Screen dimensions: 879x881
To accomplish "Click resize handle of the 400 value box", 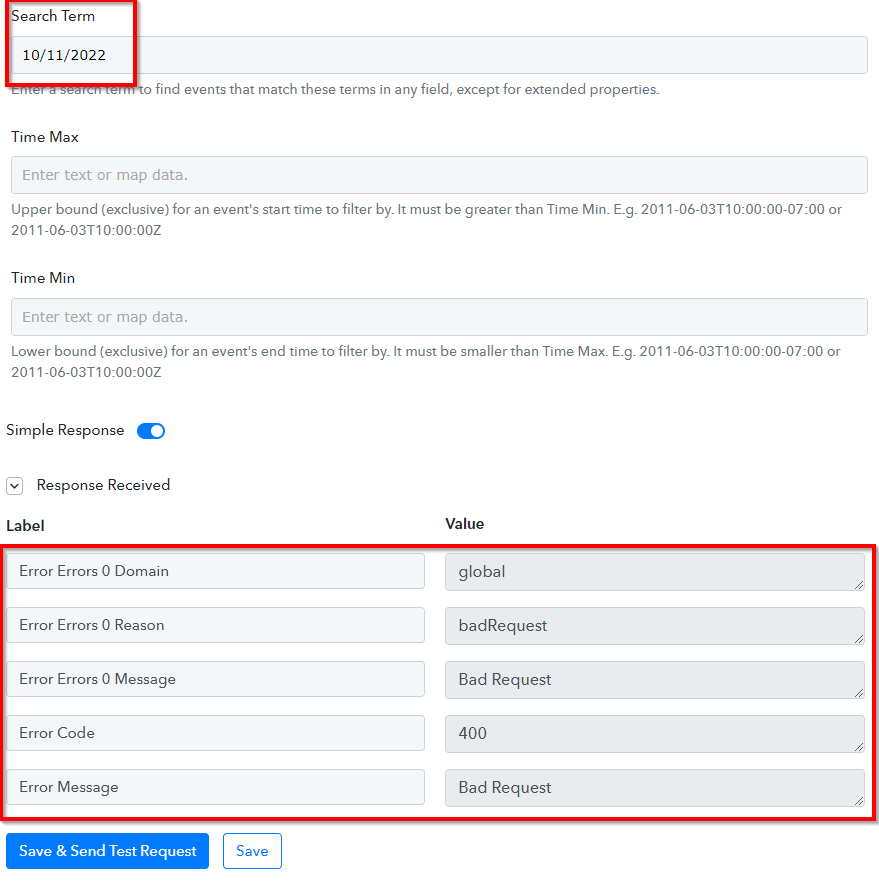I will (x=859, y=747).
